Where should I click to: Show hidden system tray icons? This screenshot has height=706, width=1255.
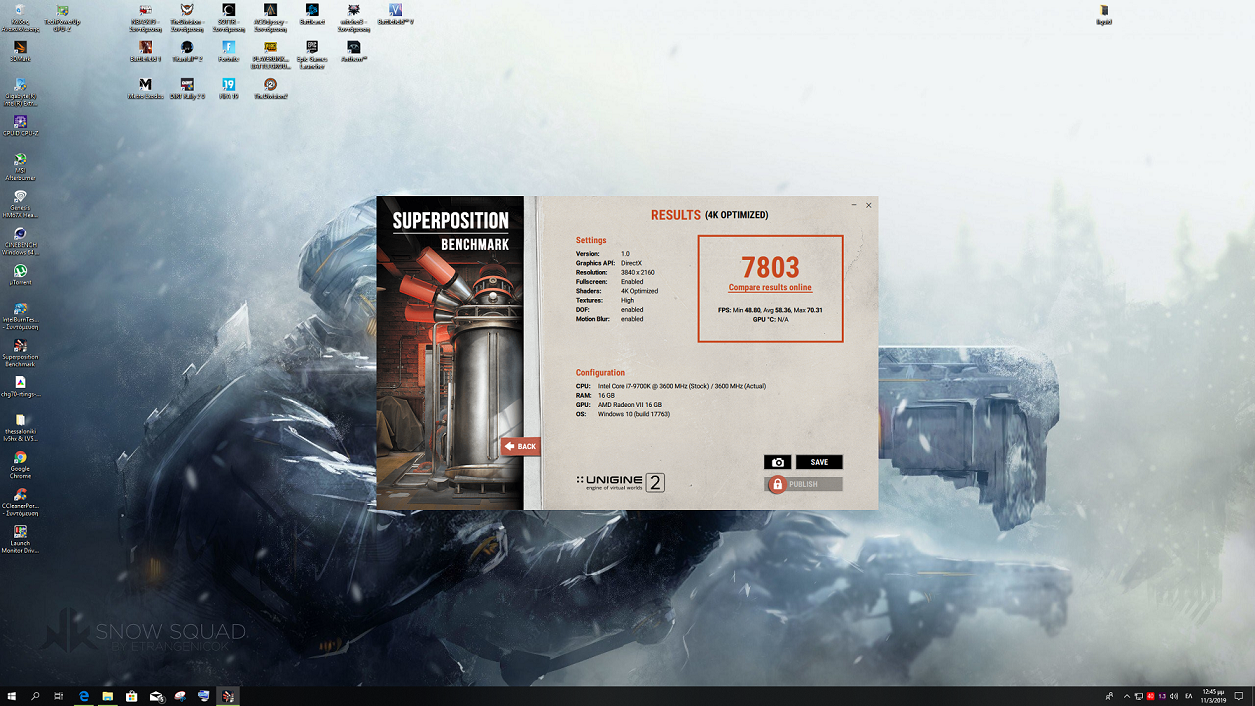1127,696
